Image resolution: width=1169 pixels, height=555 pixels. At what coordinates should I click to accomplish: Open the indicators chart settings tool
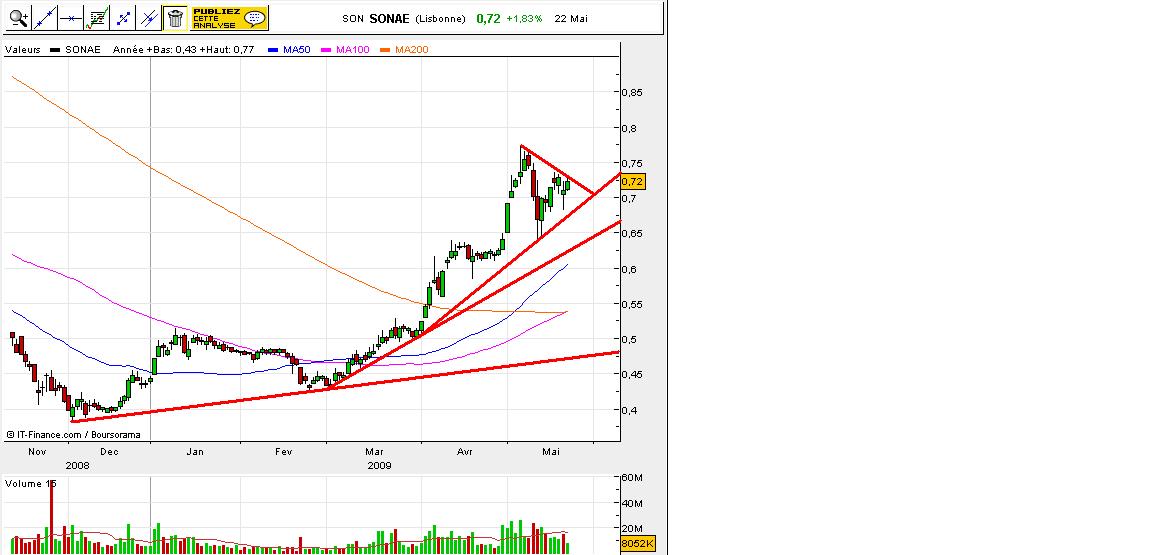coord(96,18)
